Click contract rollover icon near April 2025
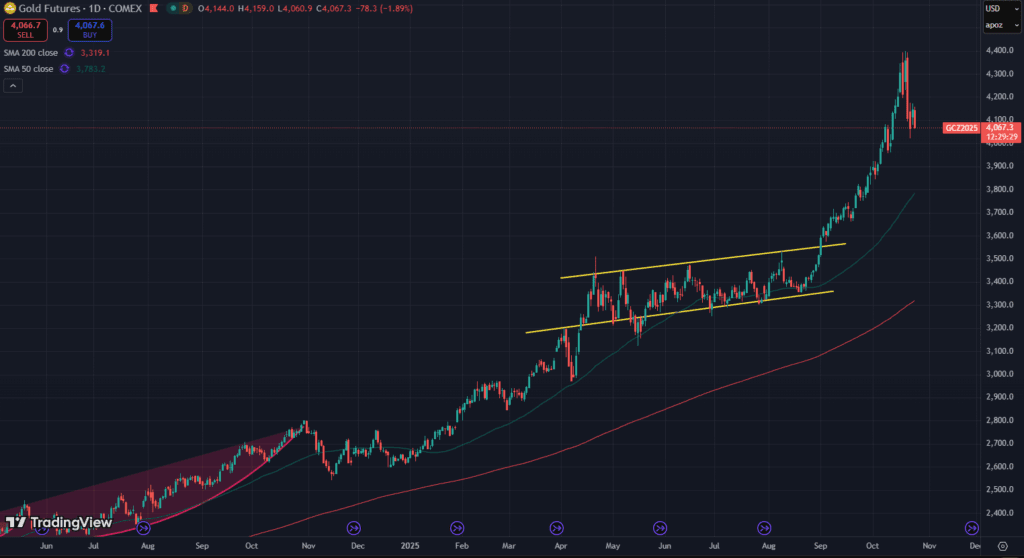This screenshot has height=558, width=1024. [x=558, y=527]
